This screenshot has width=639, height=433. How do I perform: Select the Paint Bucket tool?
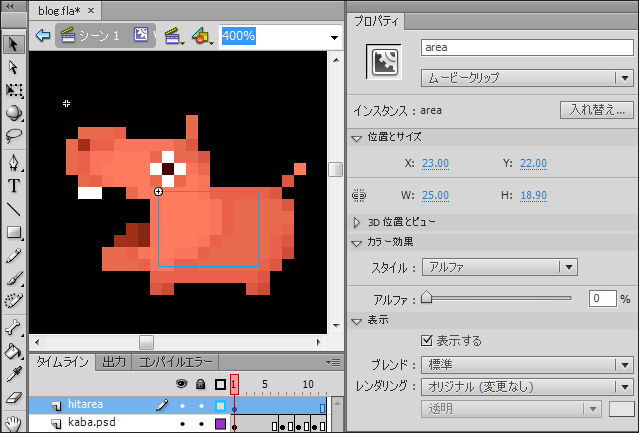pos(14,351)
